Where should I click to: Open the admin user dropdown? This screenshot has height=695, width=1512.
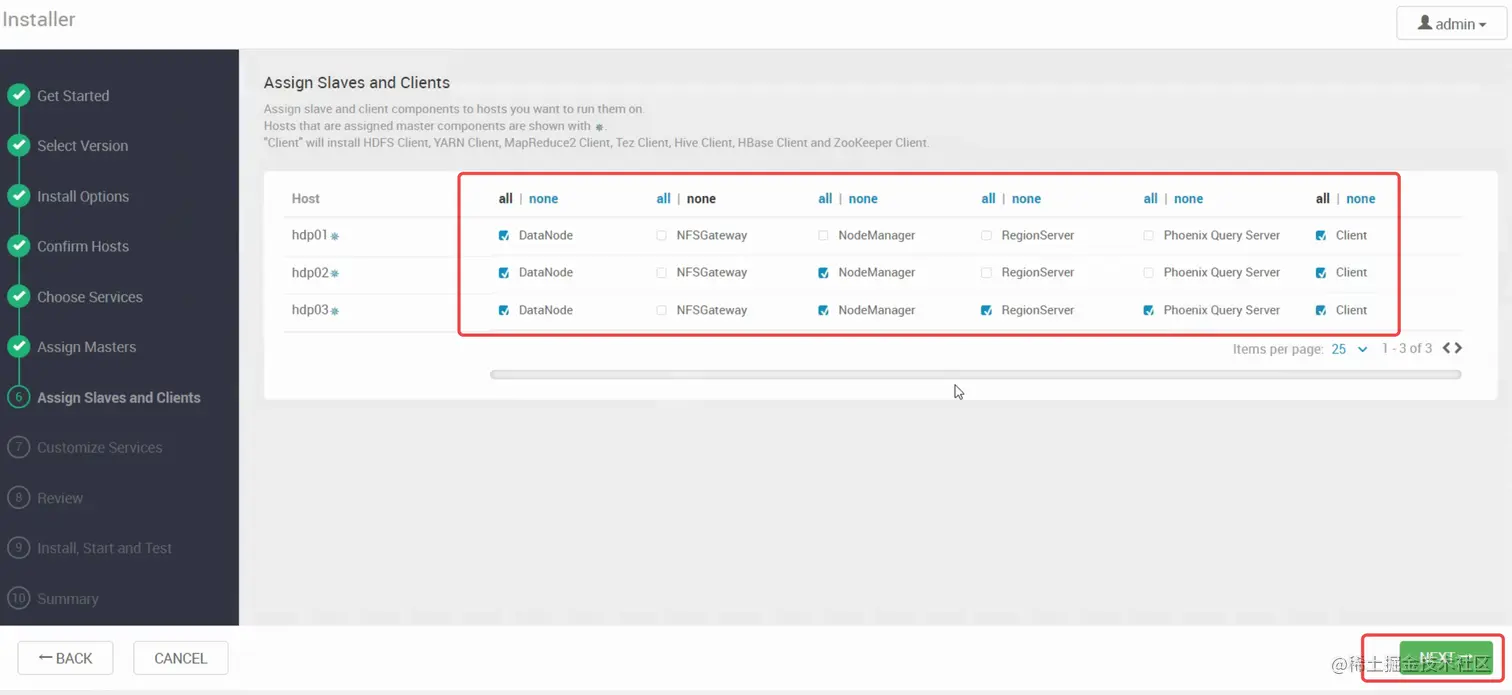point(1451,24)
